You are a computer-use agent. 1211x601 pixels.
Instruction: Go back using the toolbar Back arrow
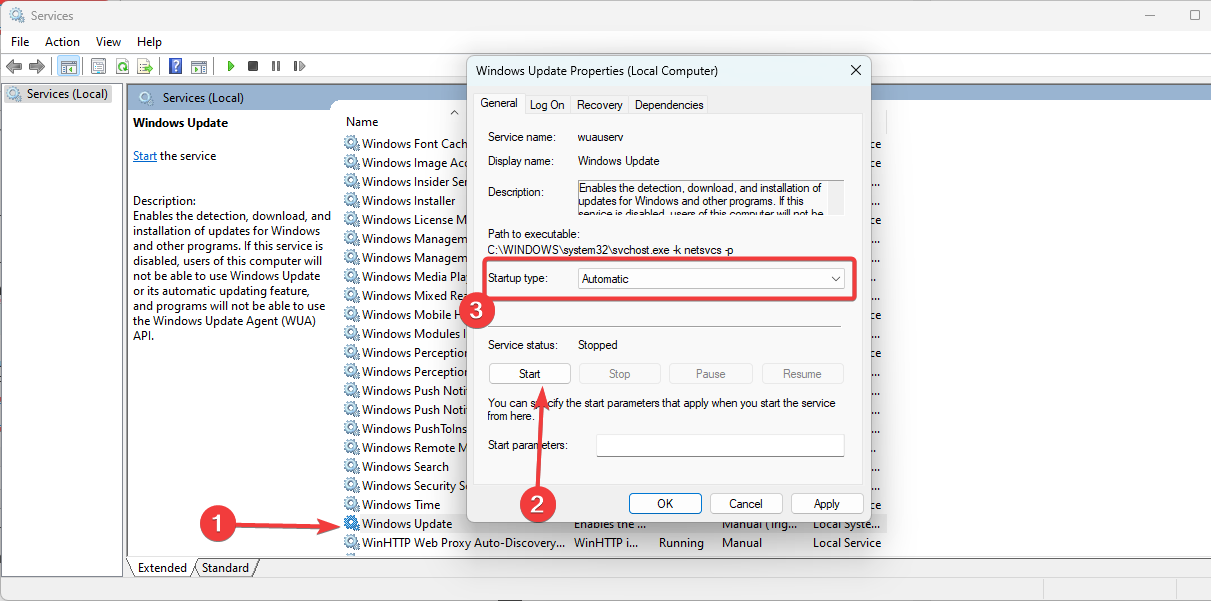(x=14, y=66)
